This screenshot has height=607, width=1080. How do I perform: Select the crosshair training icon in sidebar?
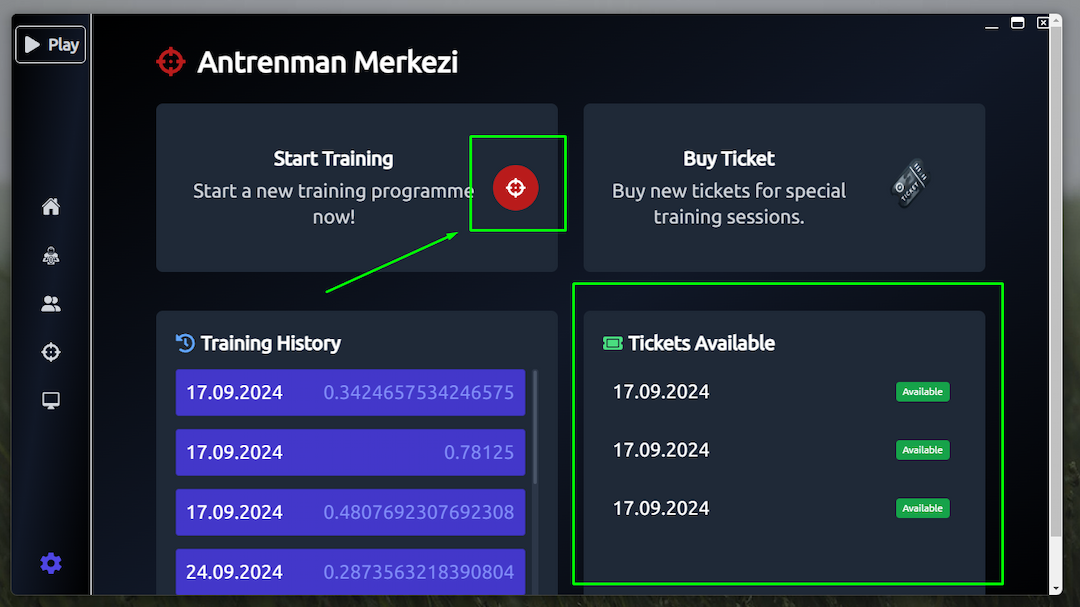(51, 352)
